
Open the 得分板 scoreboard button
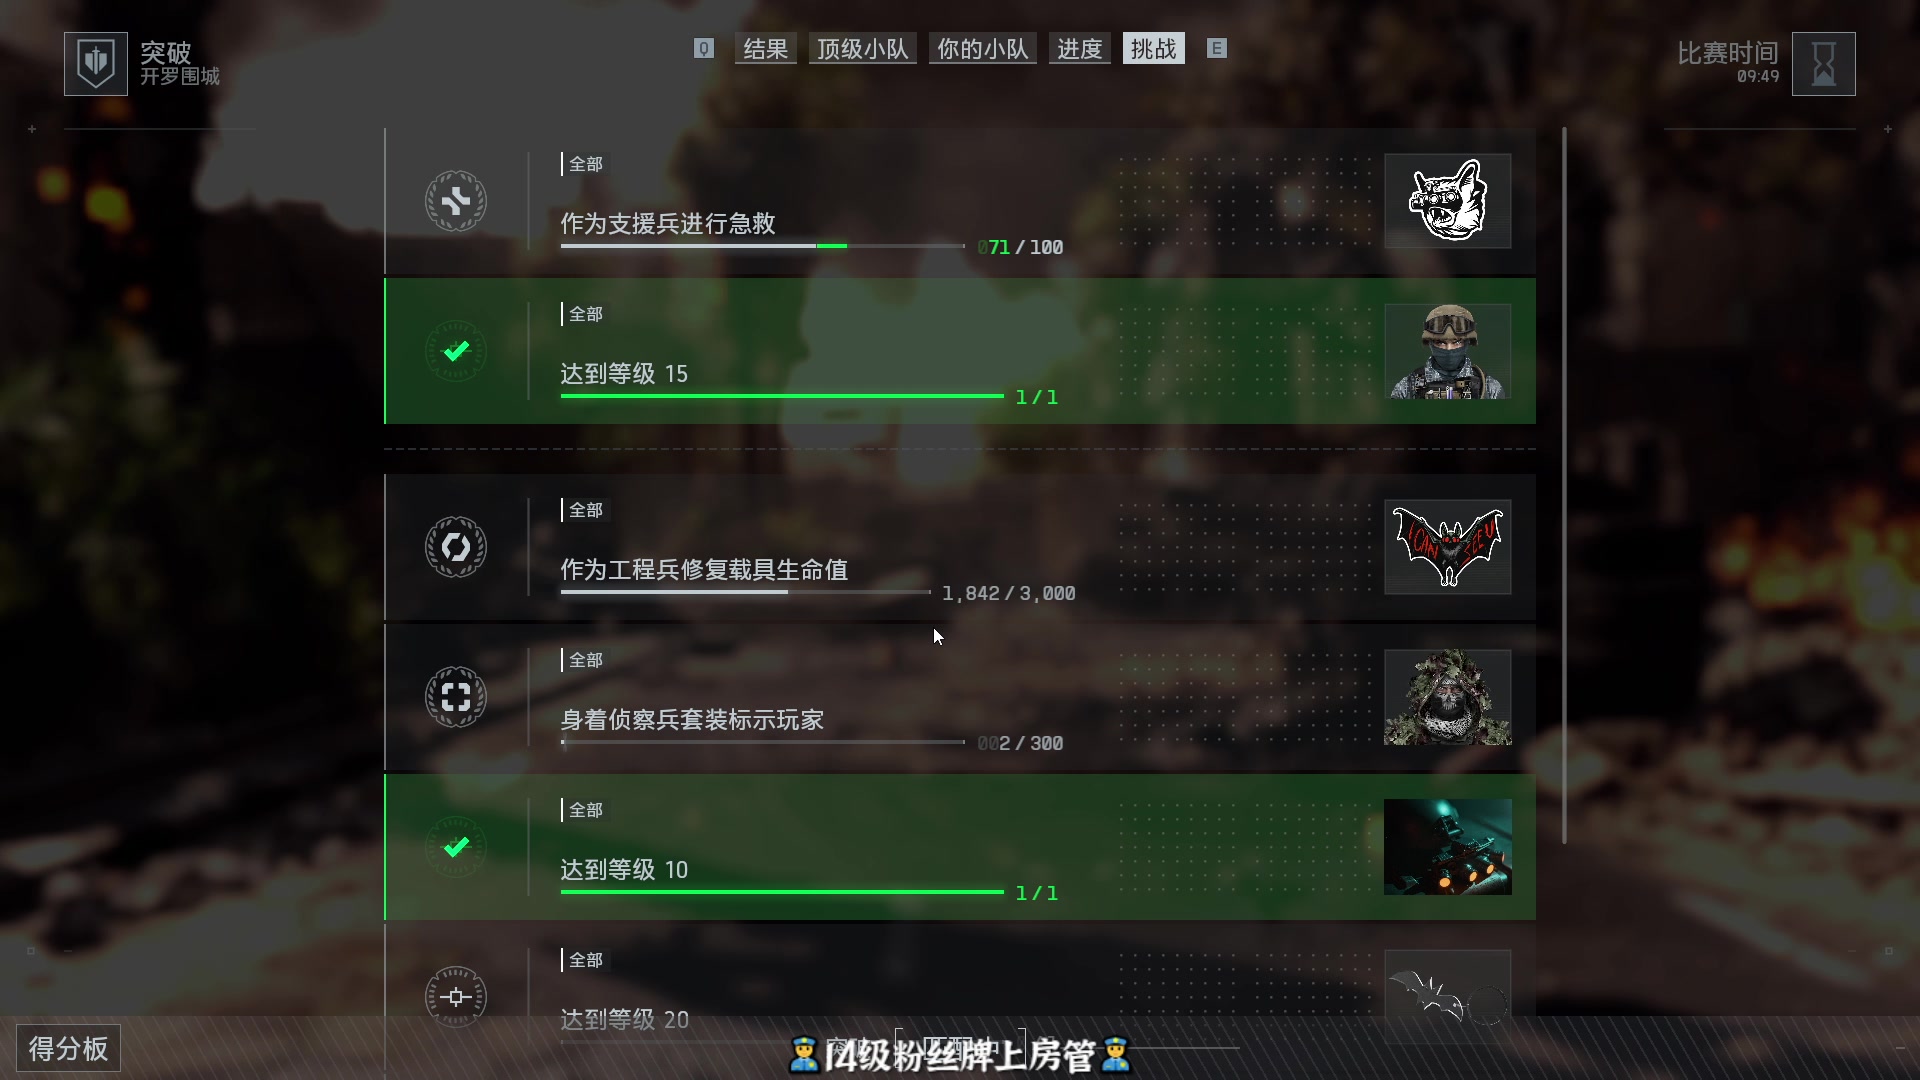coord(68,1048)
